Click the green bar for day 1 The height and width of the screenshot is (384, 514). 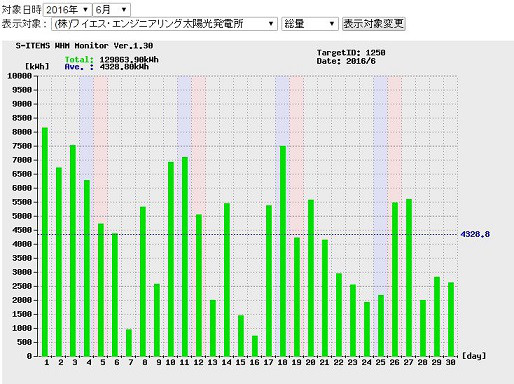click(45, 242)
